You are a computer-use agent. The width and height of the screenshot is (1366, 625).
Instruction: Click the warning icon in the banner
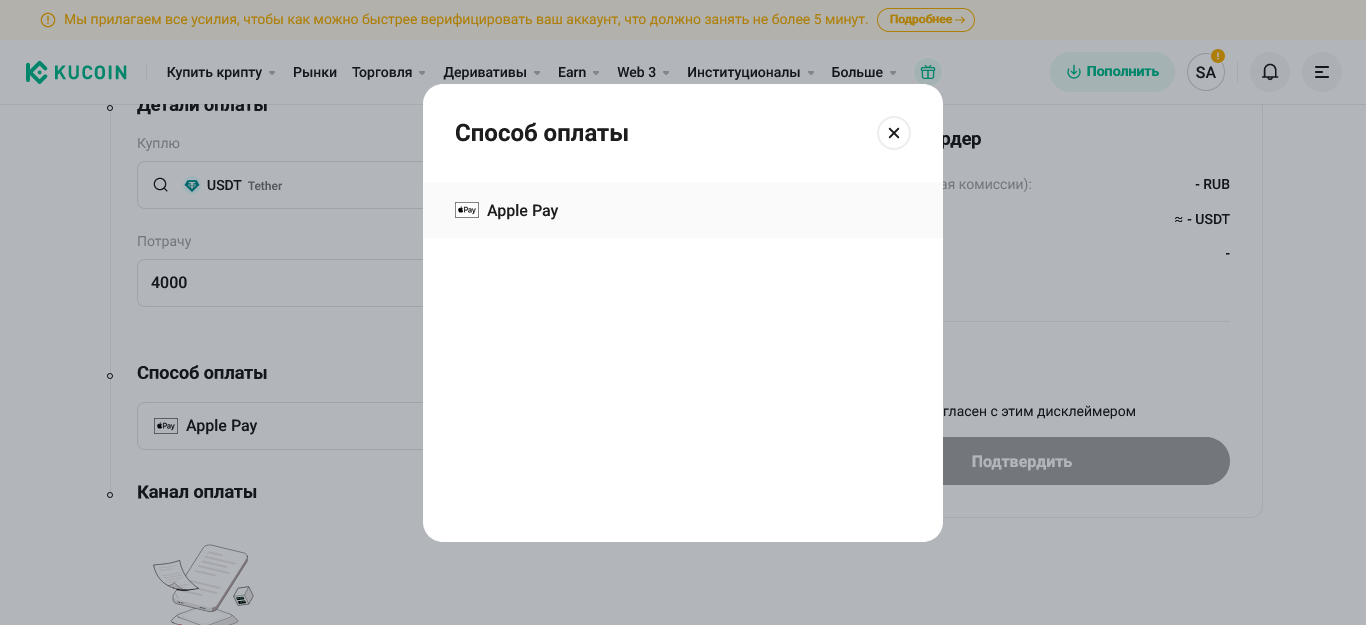(48, 20)
